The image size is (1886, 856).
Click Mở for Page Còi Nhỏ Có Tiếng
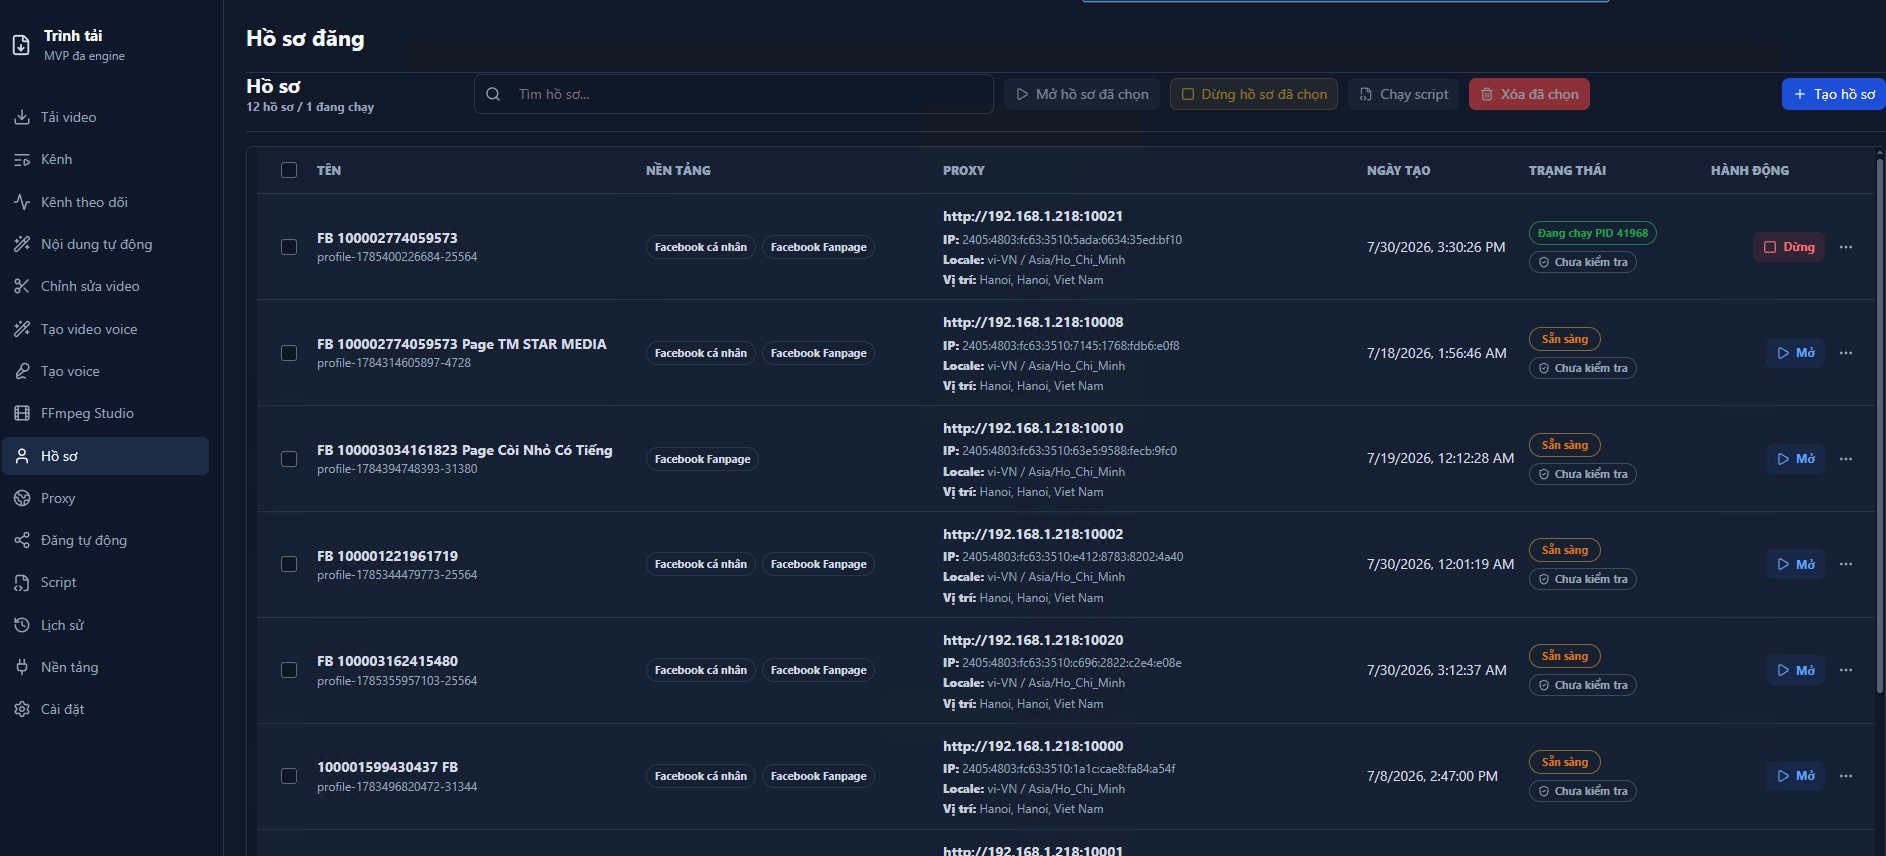(x=1796, y=459)
